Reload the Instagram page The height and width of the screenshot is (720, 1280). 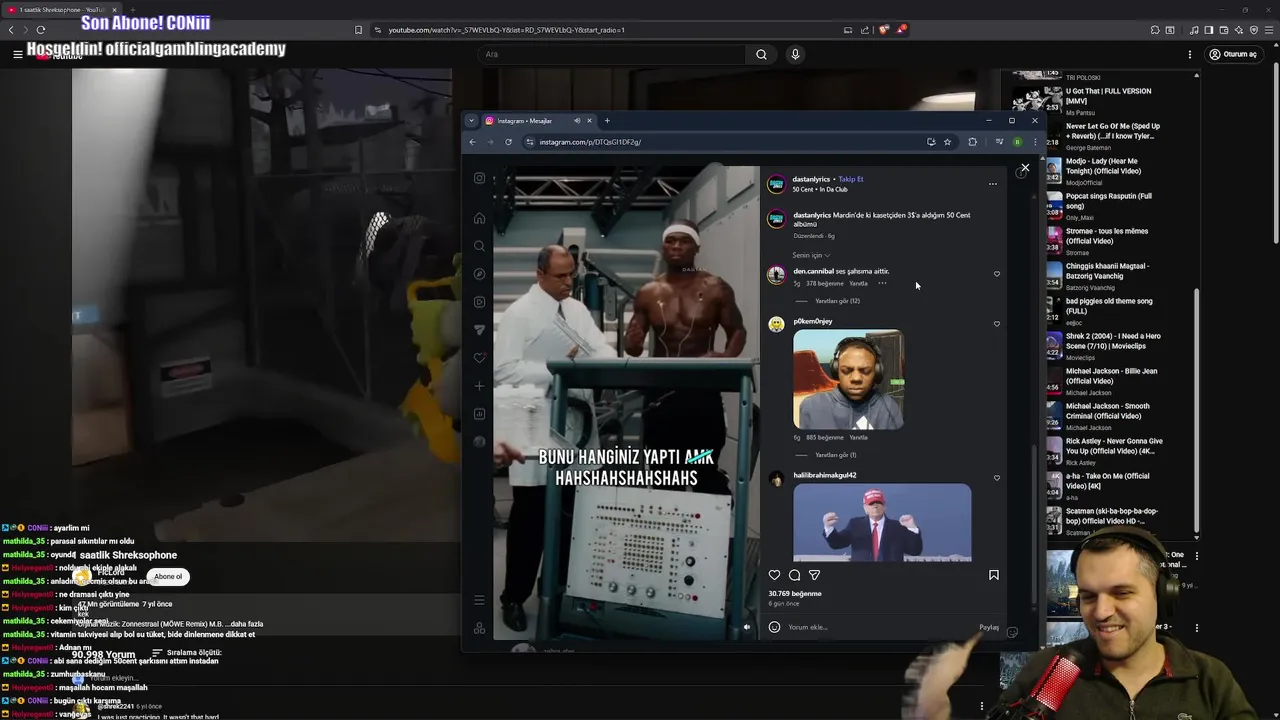[x=508, y=142]
